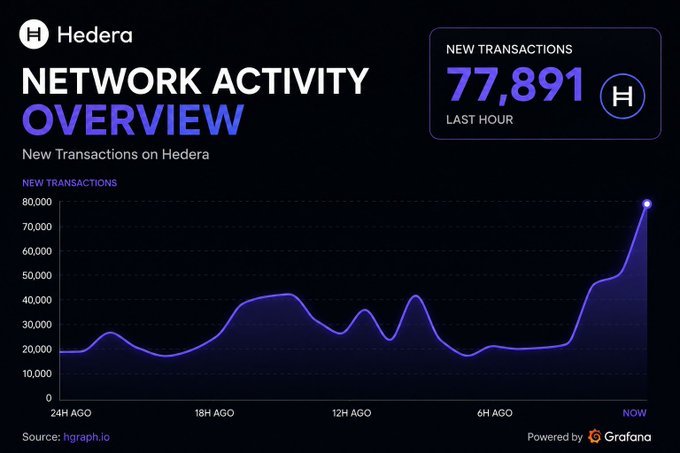This screenshot has width=680, height=453.
Task: Open the hgraph.io source link
Action: click(86, 437)
